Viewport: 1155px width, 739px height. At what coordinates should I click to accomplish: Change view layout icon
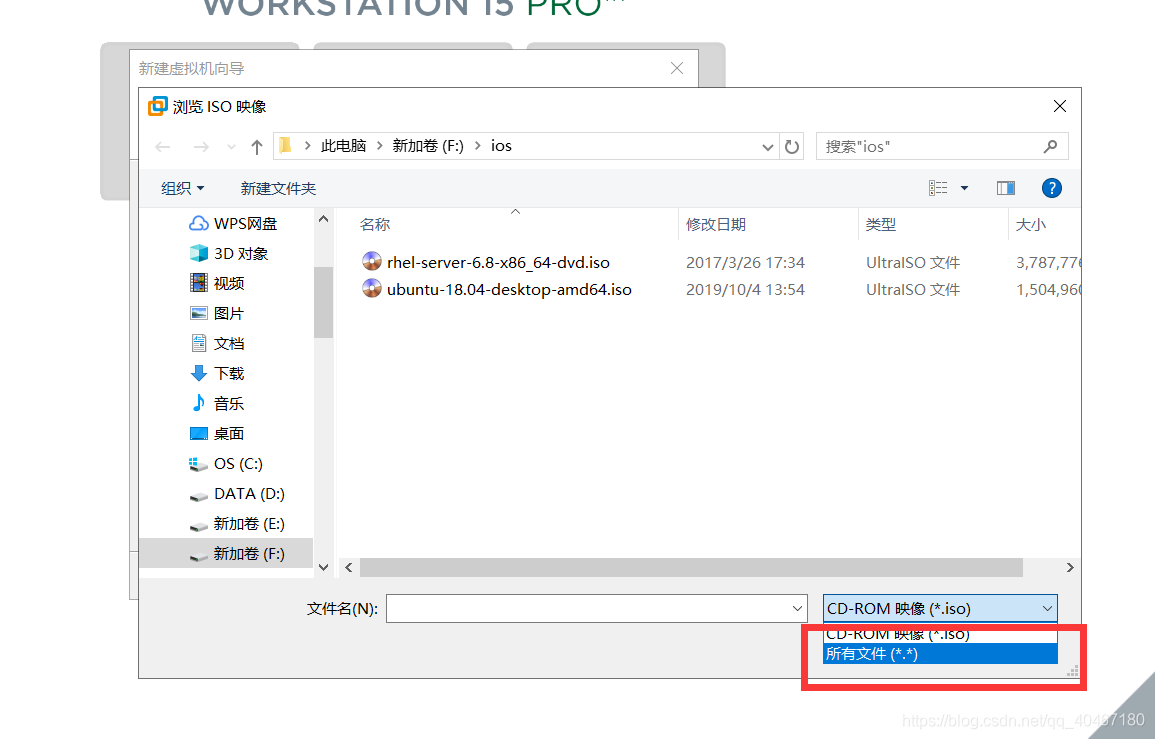coord(938,188)
